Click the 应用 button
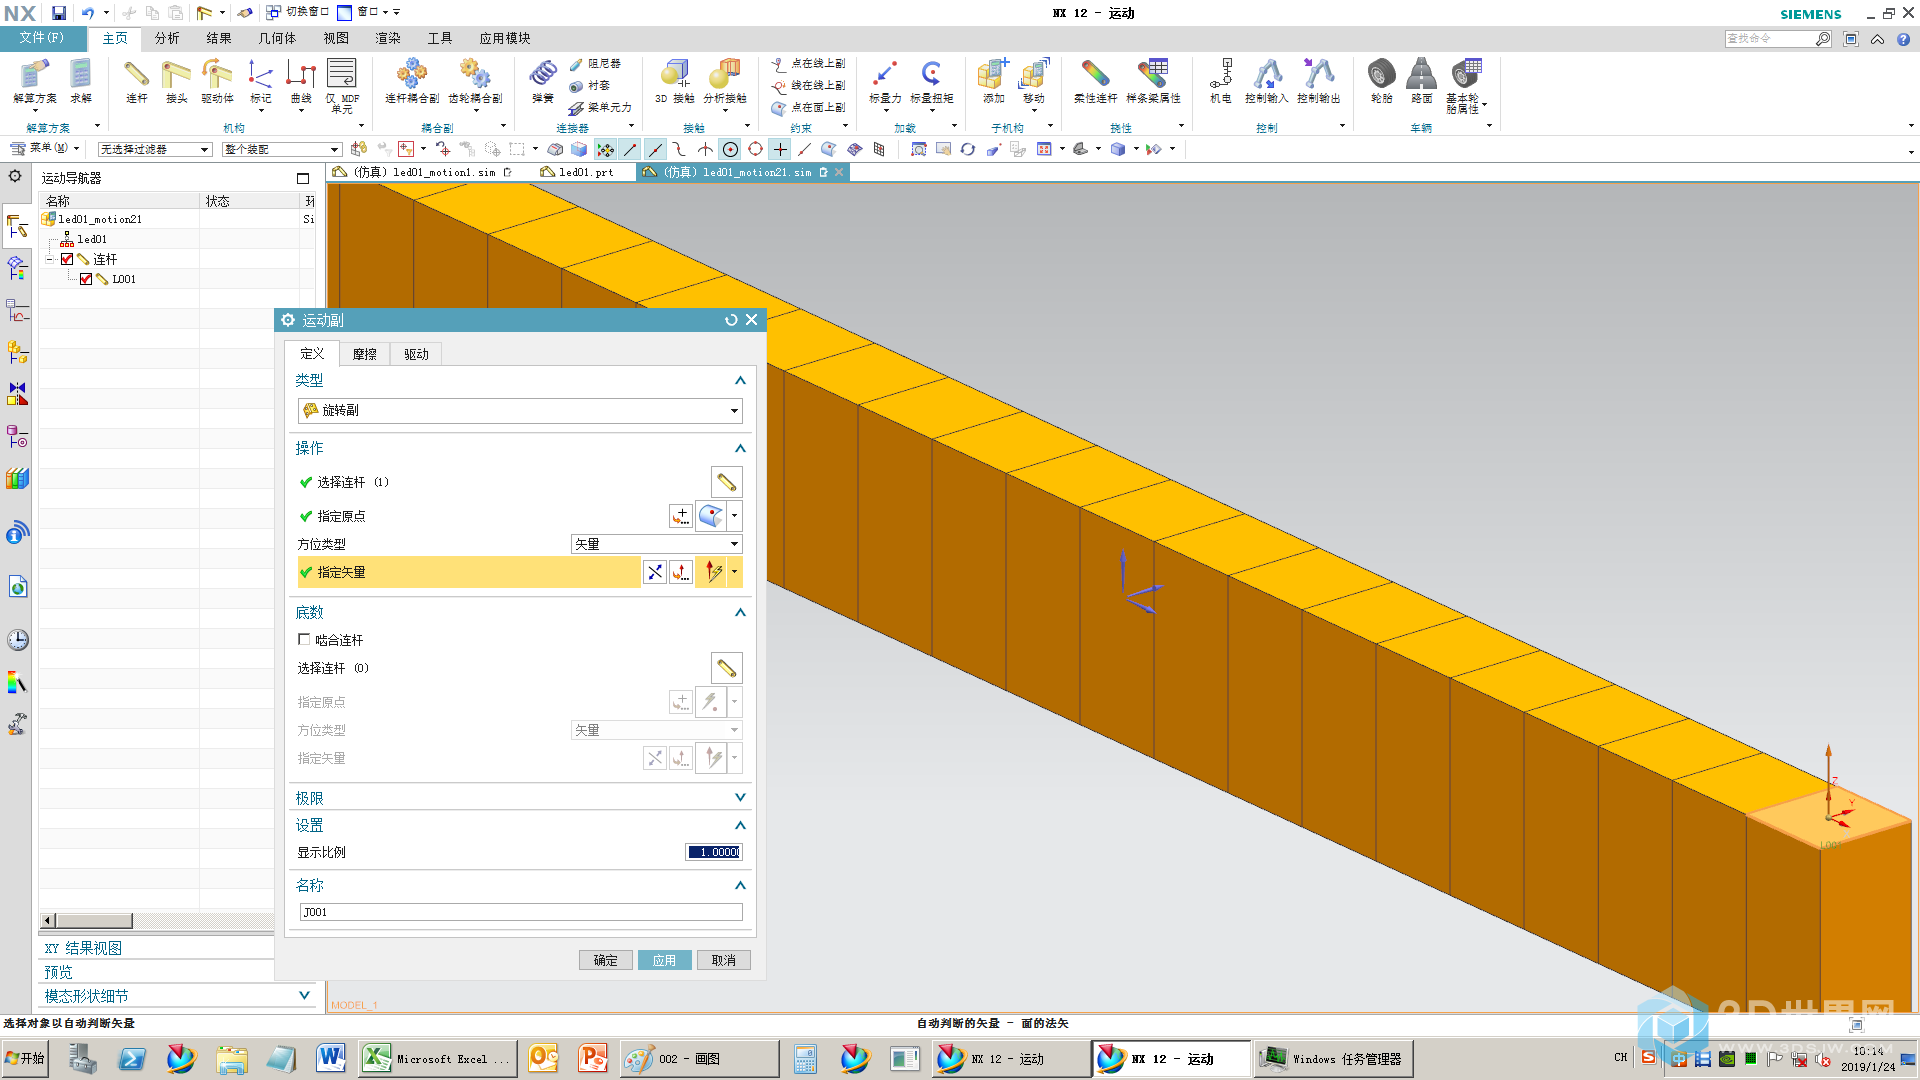Image resolution: width=1920 pixels, height=1080 pixels. (664, 960)
